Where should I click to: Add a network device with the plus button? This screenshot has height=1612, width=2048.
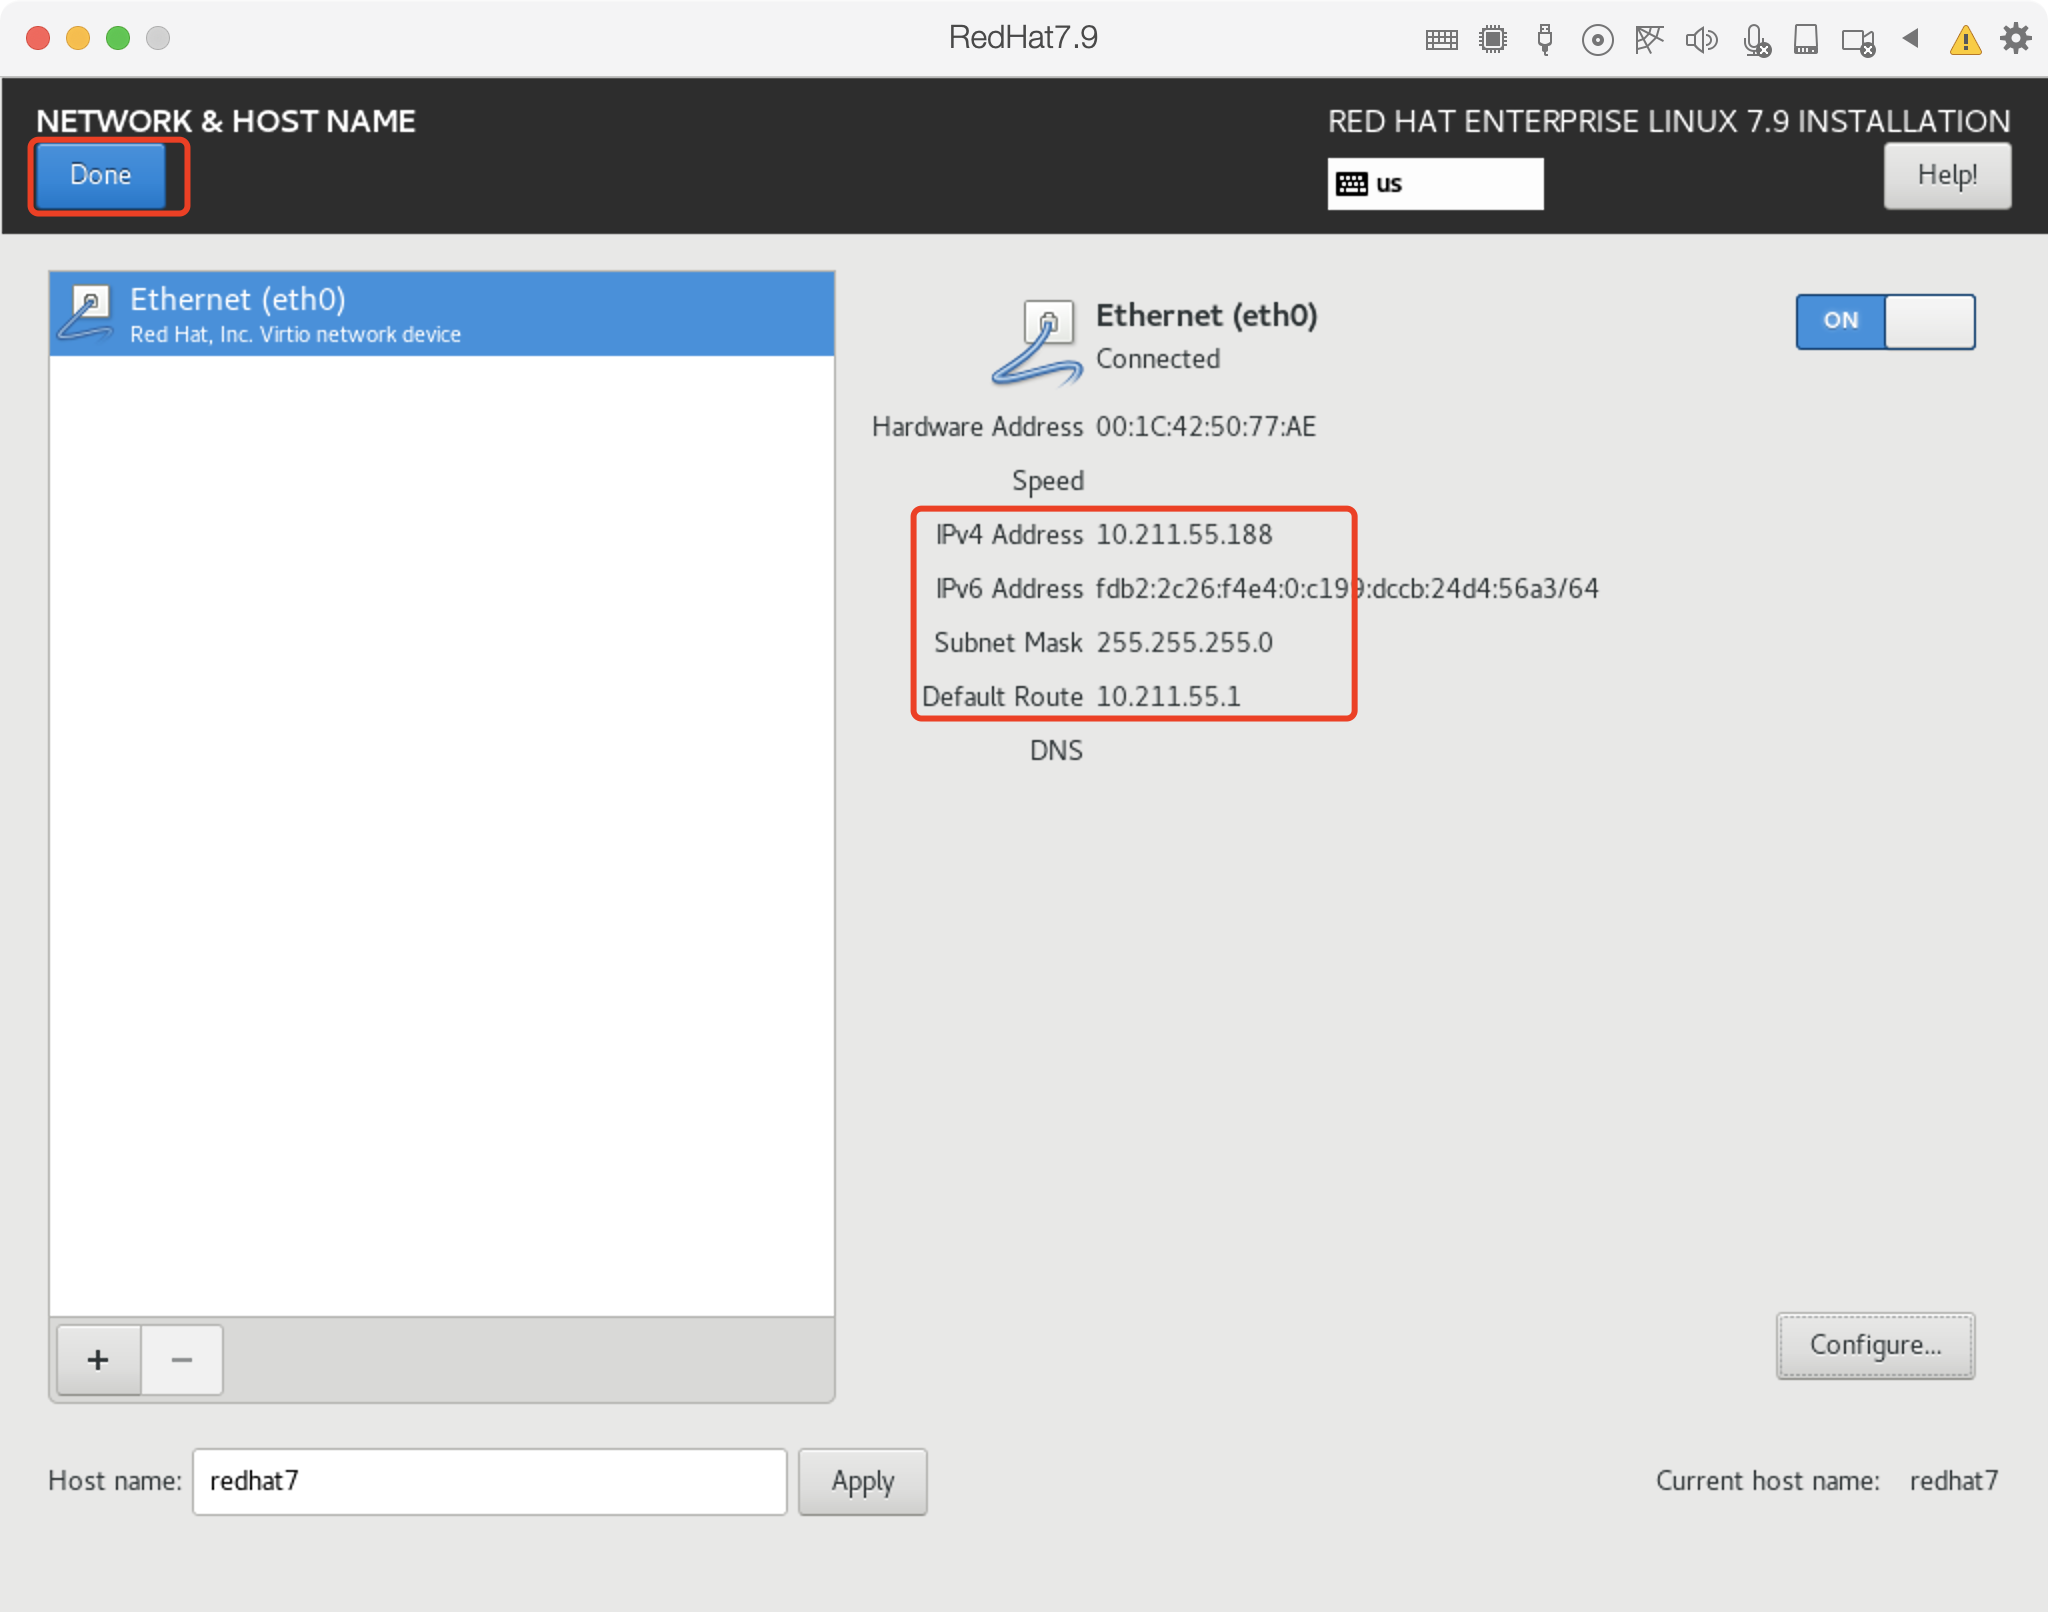pos(98,1360)
